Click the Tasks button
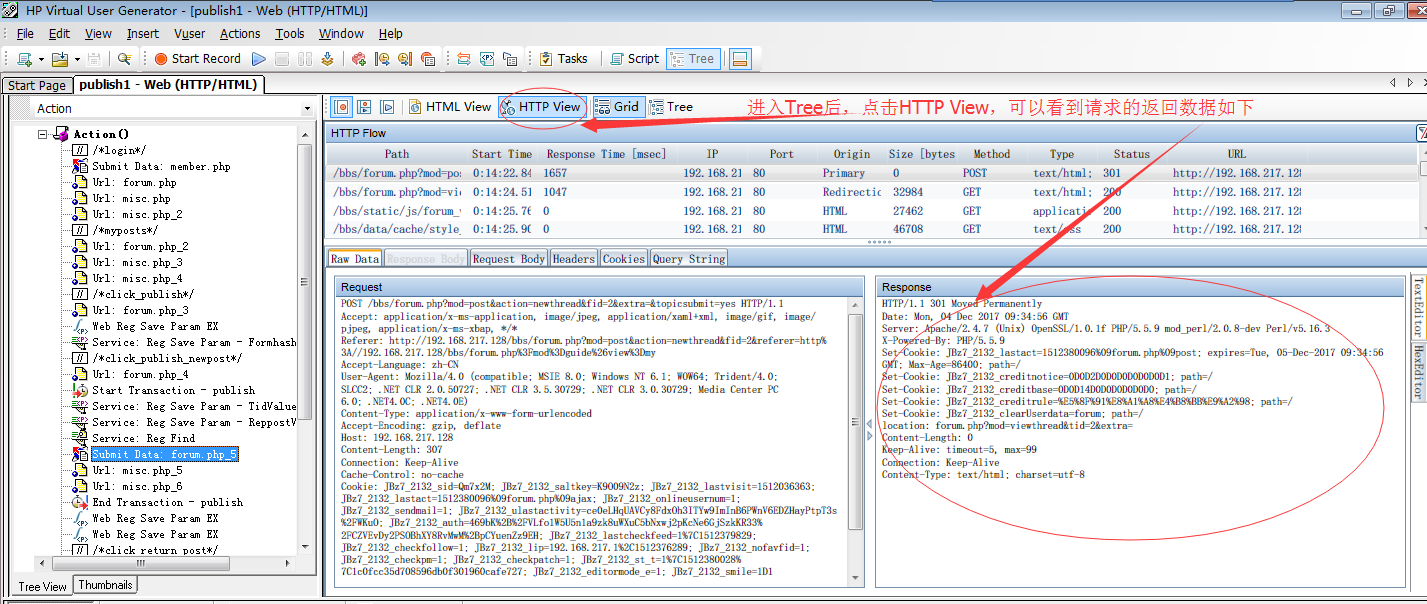The height and width of the screenshot is (604, 1427). point(563,59)
